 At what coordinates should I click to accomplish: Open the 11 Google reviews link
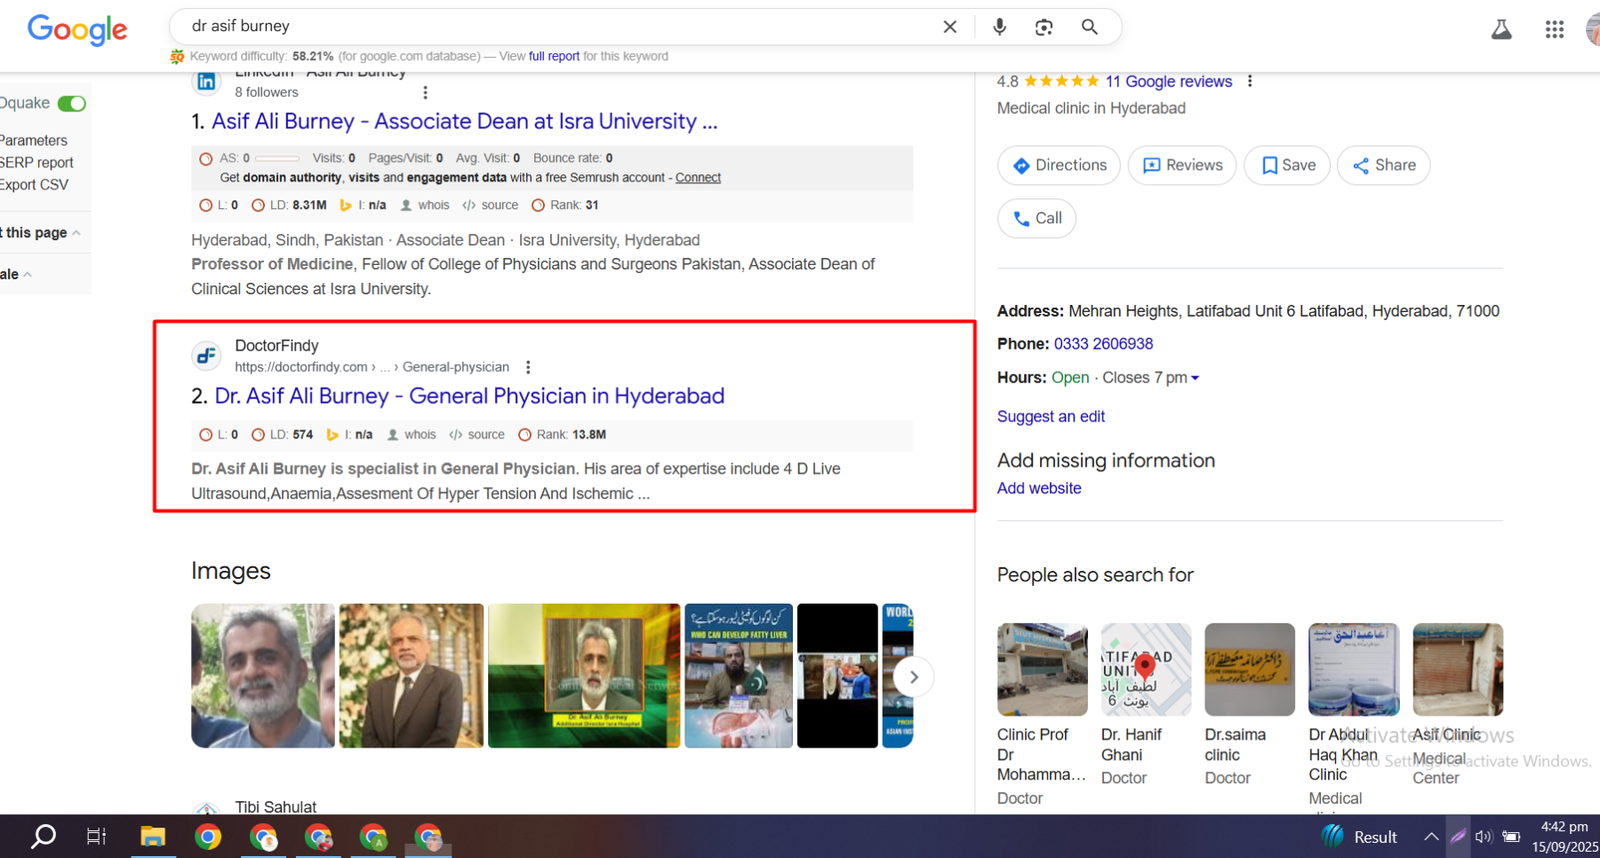pyautogui.click(x=1168, y=82)
